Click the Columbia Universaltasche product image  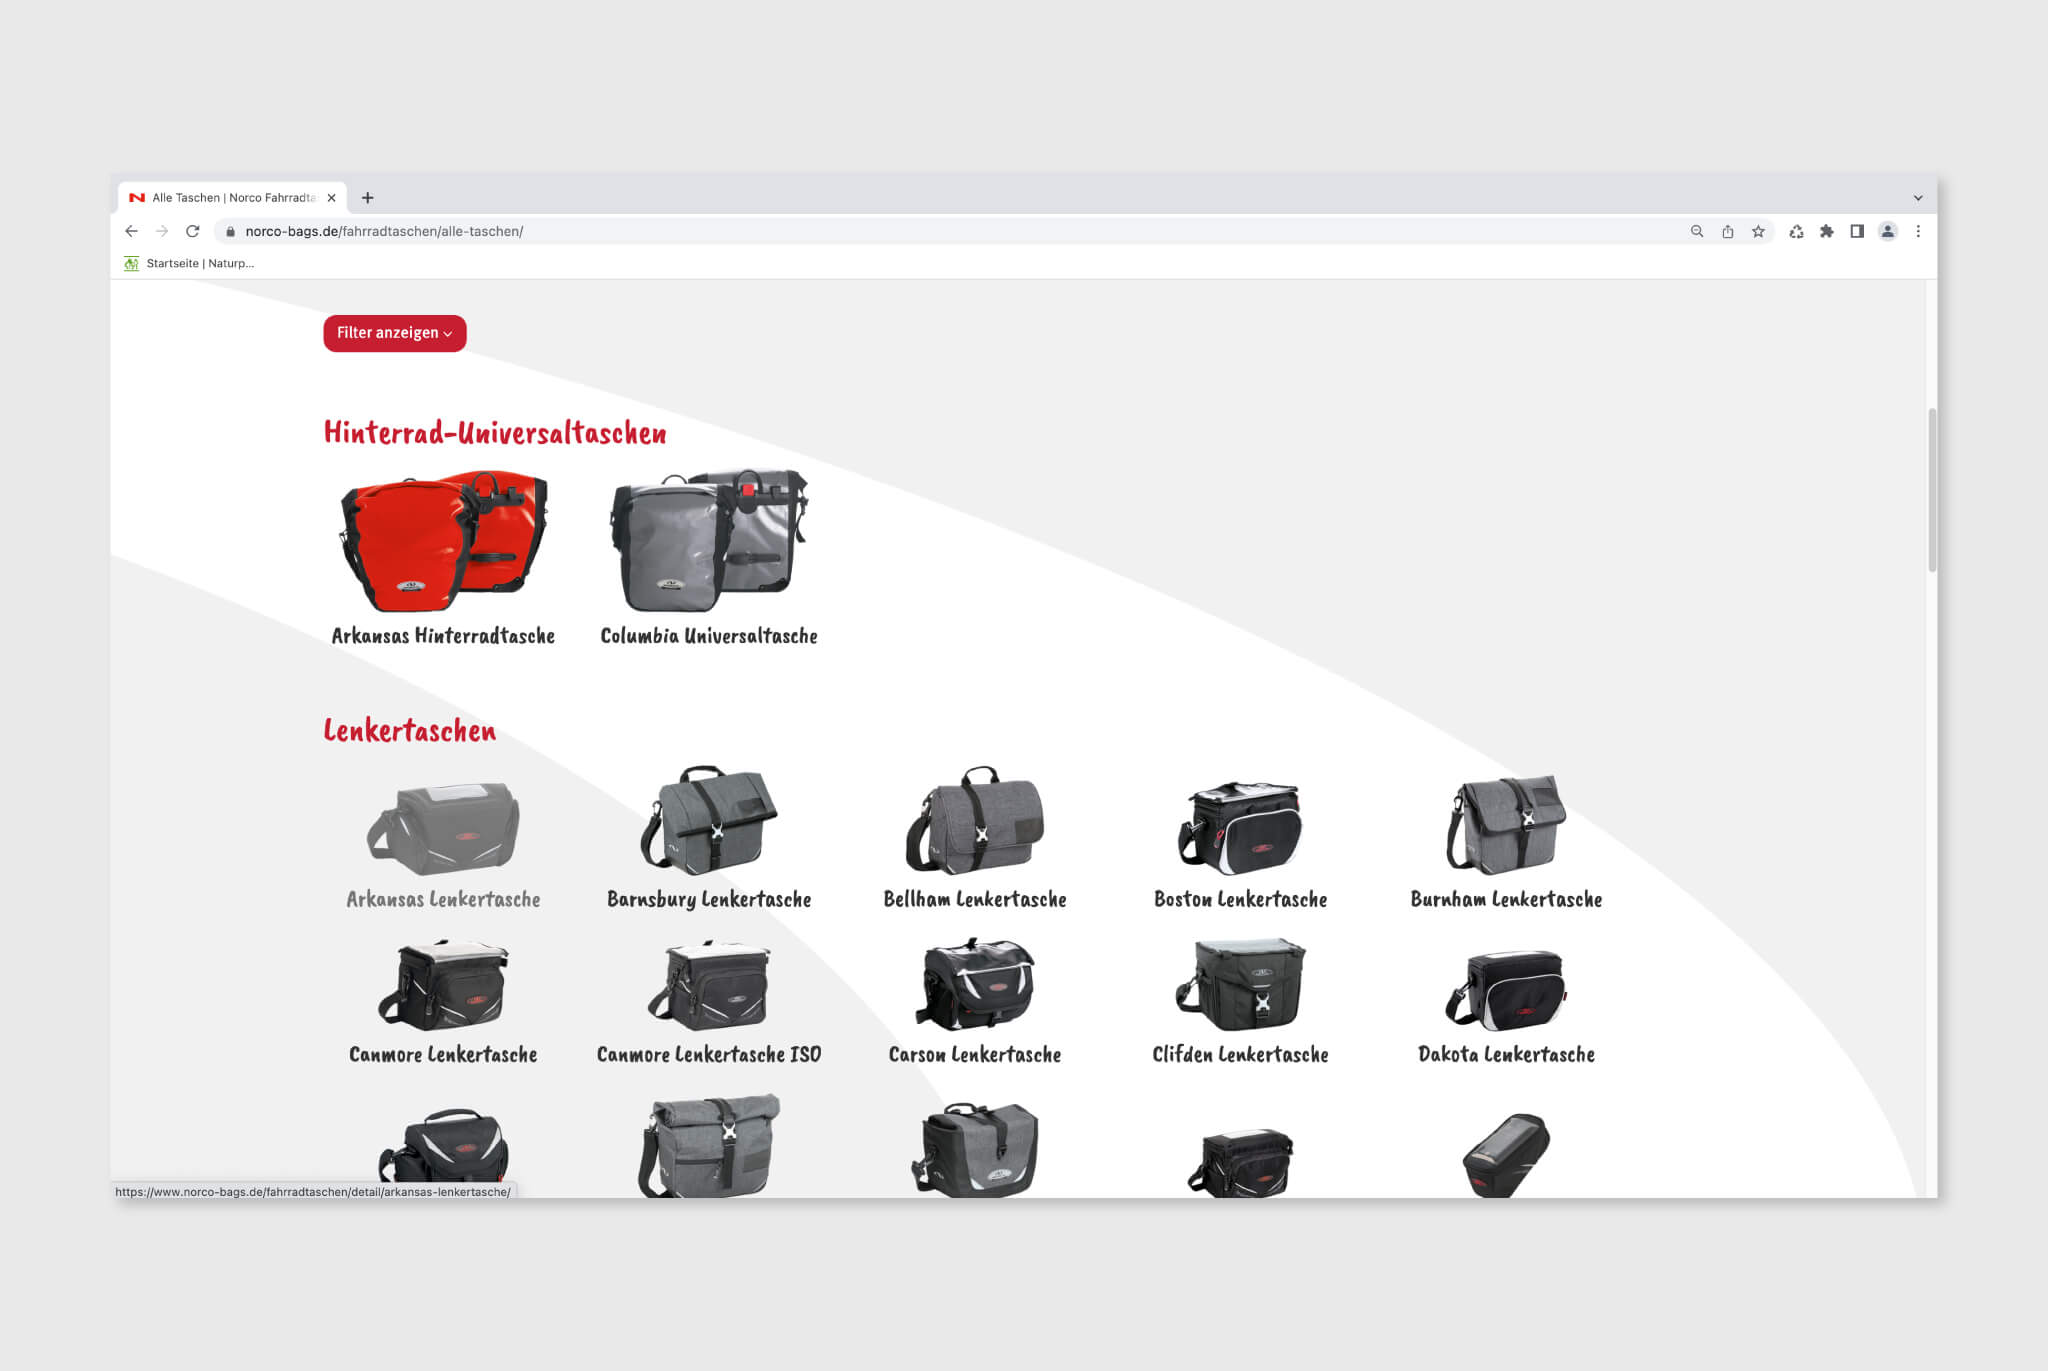(x=708, y=540)
